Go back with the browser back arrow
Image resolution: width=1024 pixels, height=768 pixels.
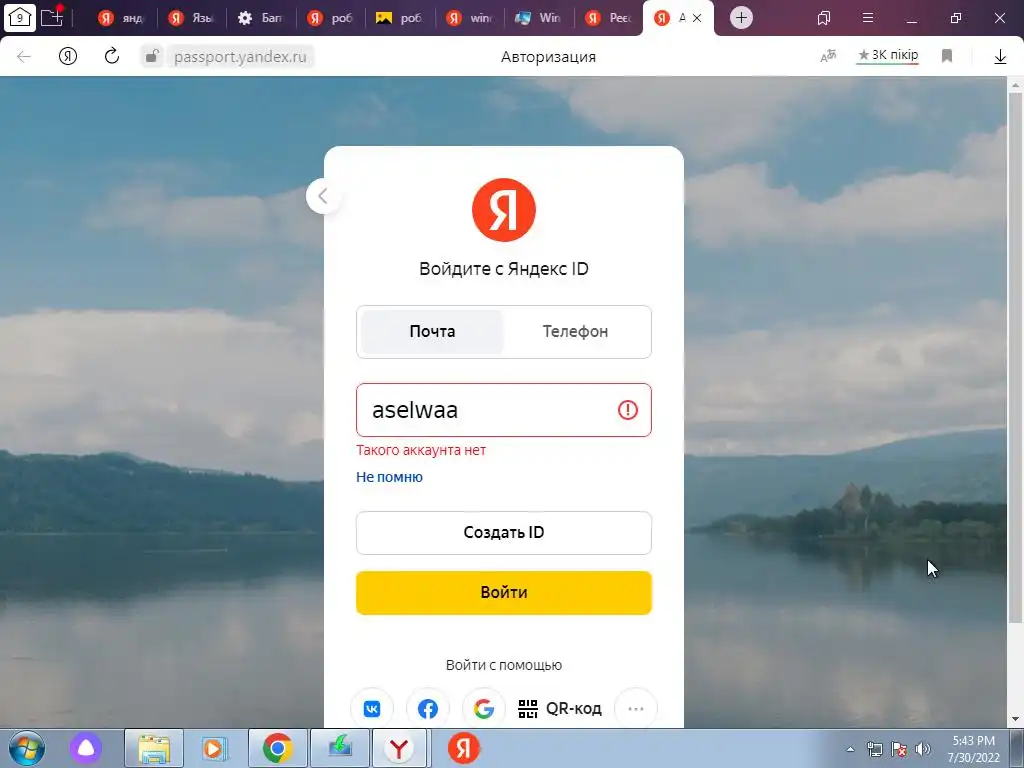24,57
